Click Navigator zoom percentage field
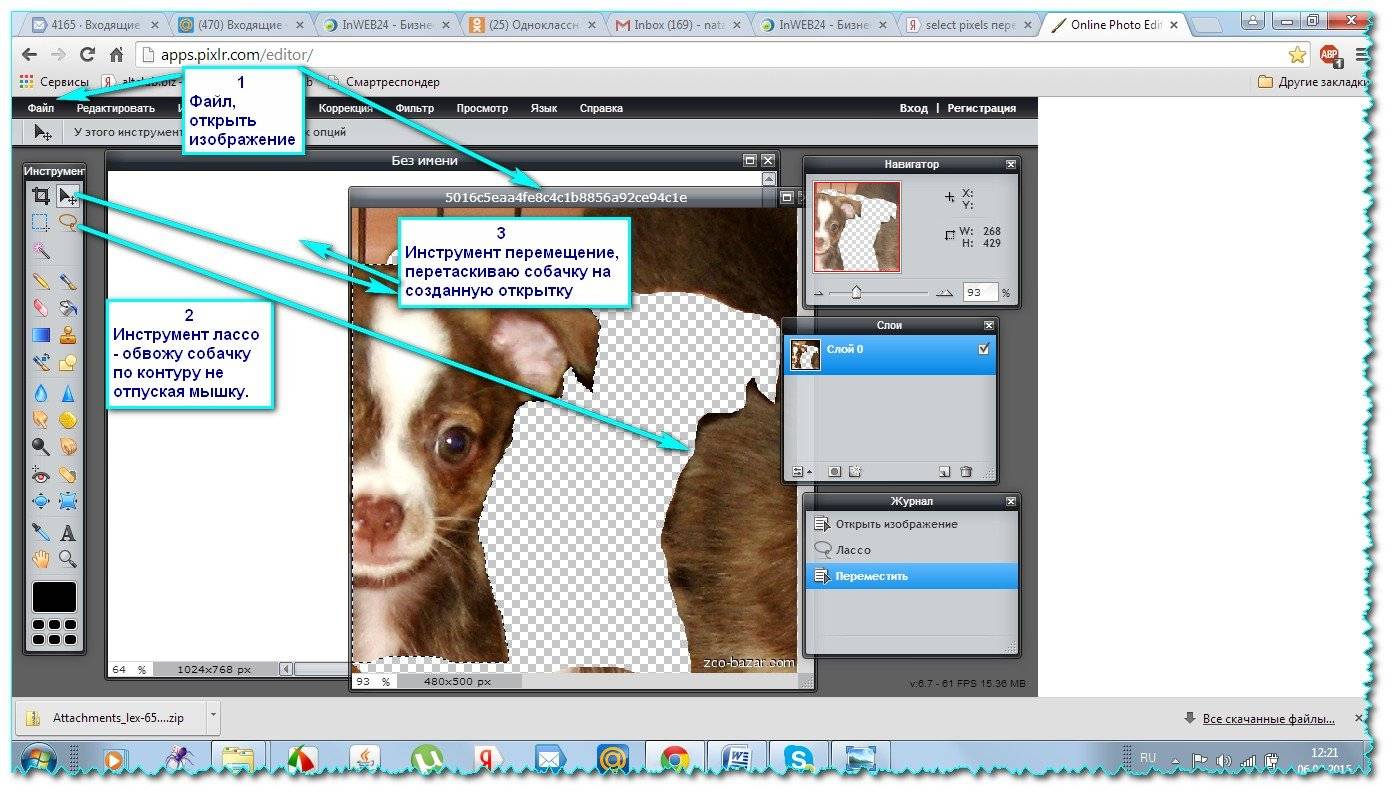 click(x=980, y=293)
